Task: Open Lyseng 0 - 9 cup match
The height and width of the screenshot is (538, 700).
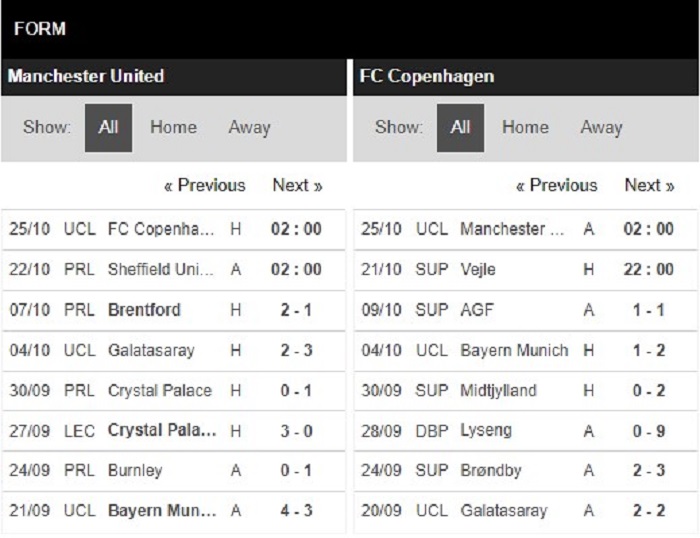Action: point(485,430)
